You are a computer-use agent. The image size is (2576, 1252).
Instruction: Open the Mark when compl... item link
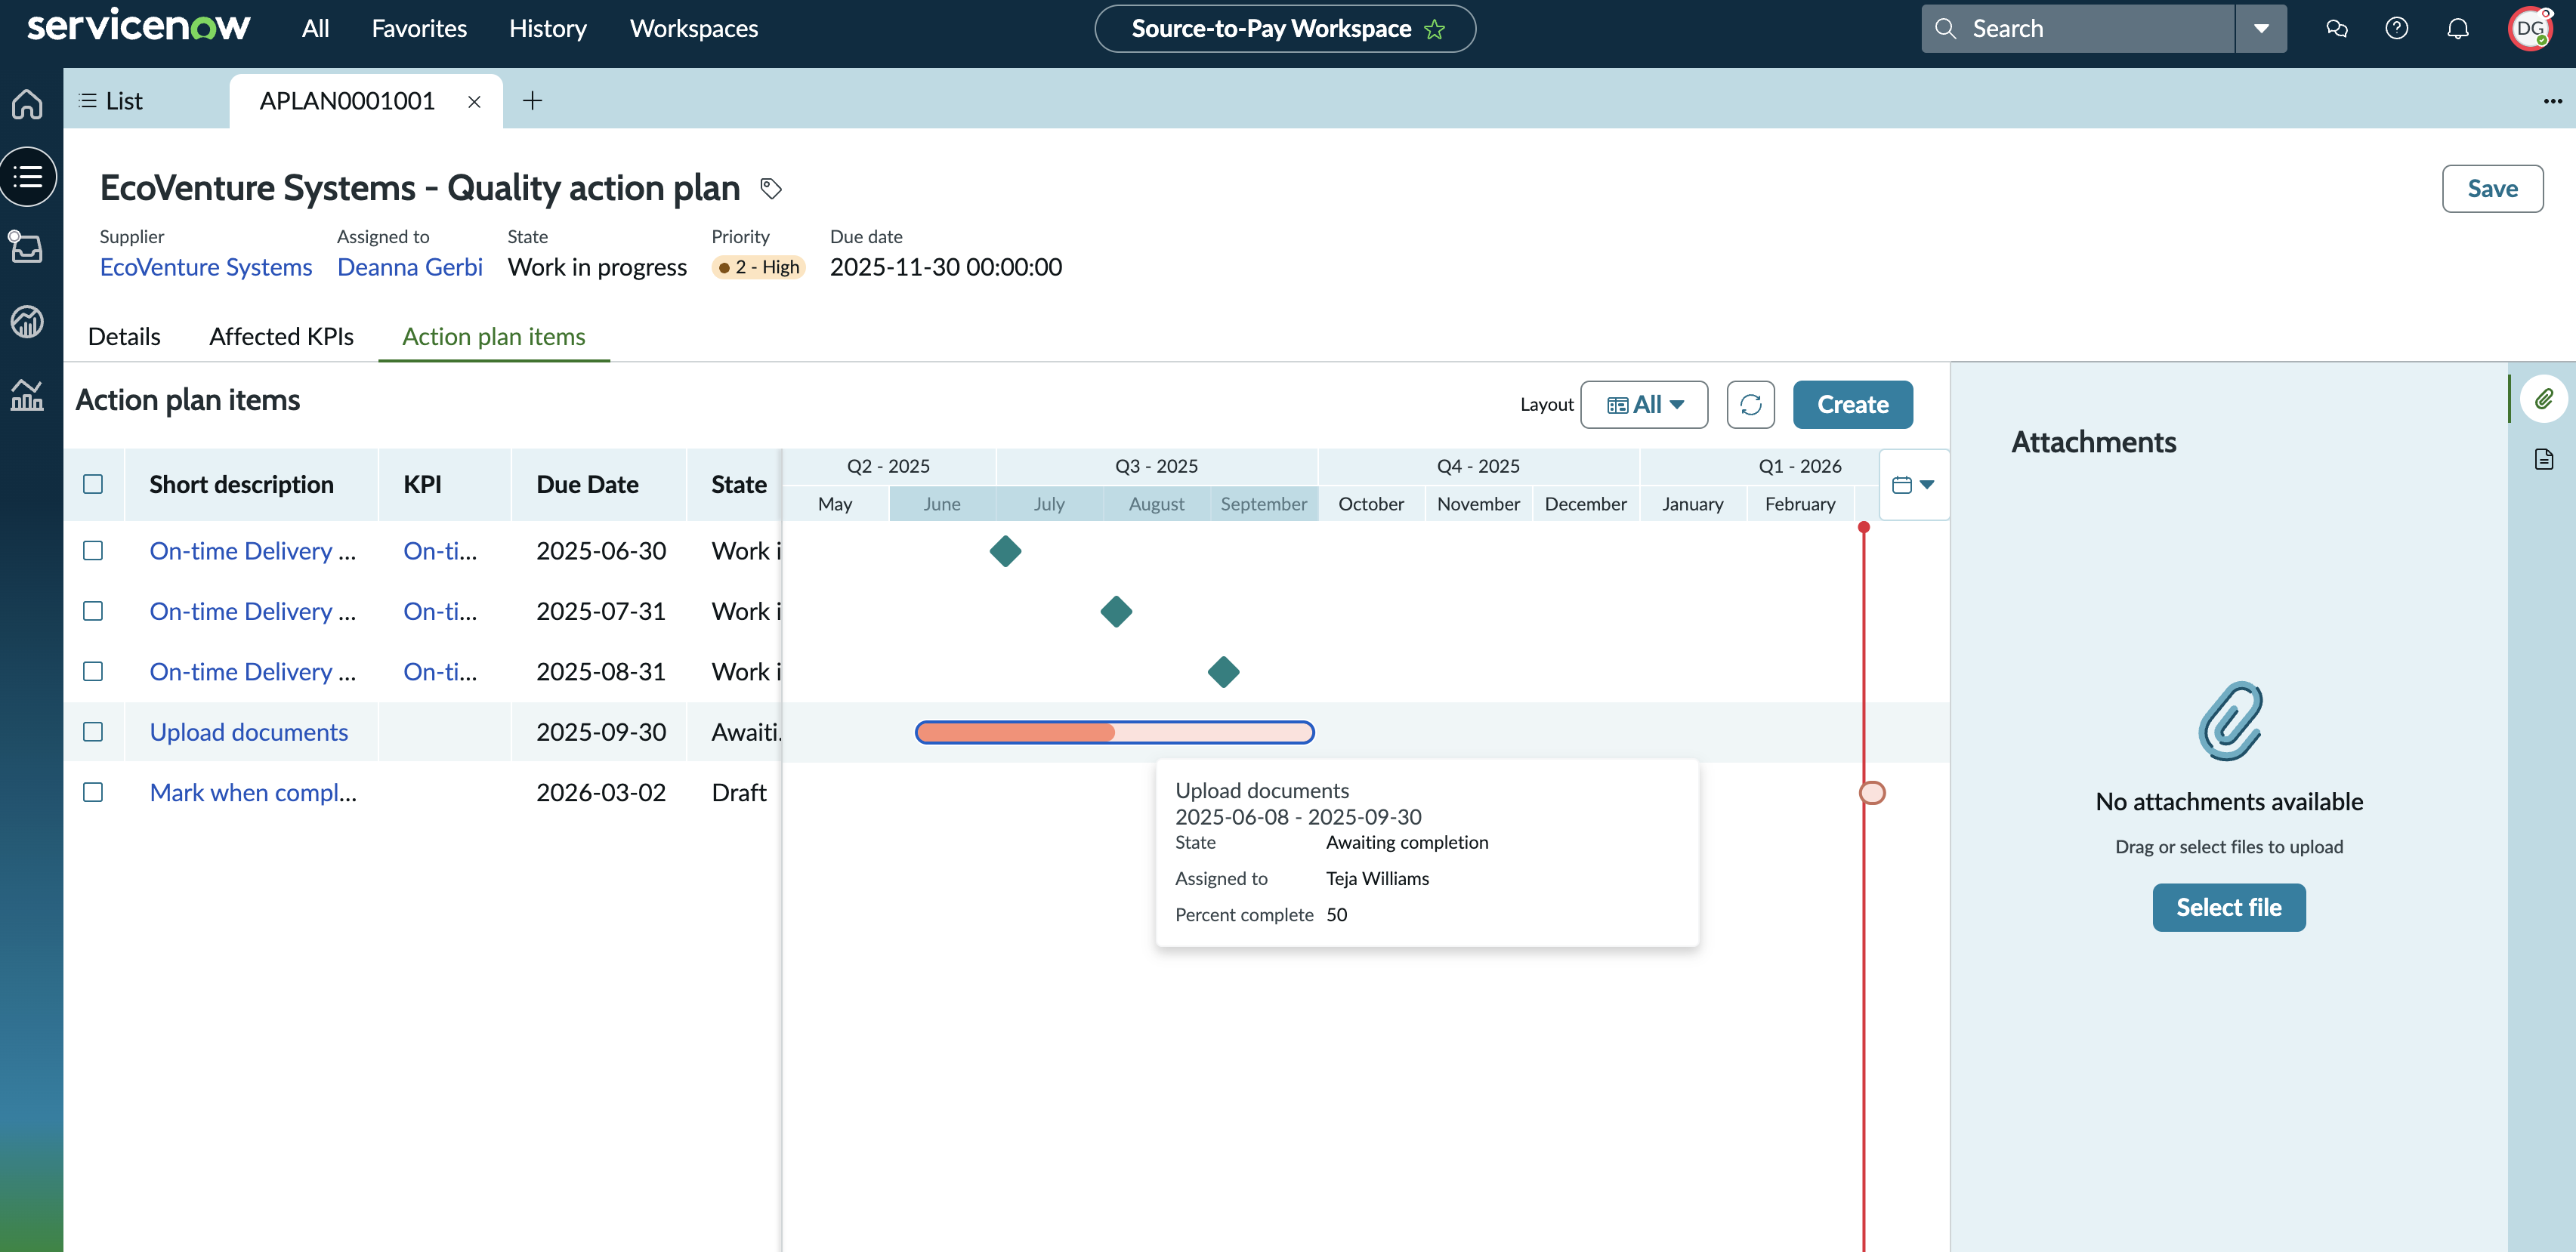[253, 793]
